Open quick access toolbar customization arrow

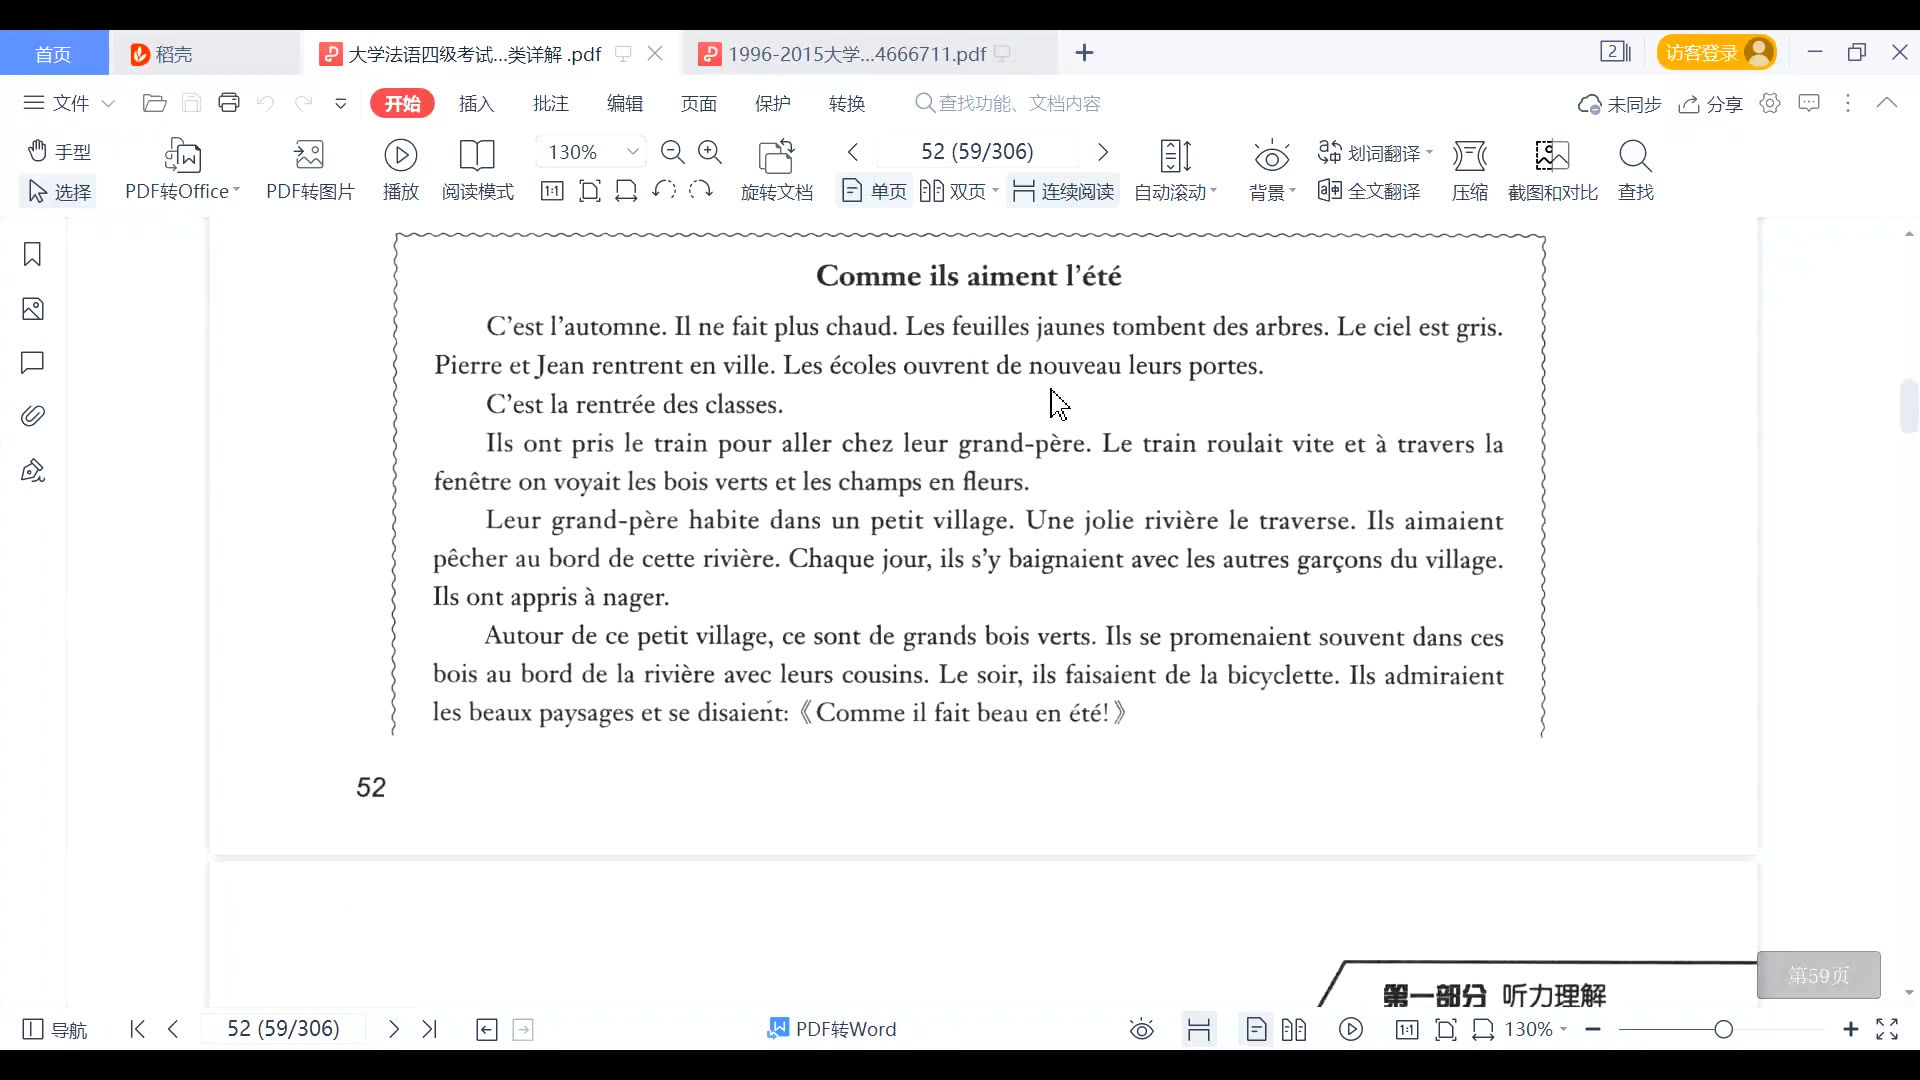[341, 103]
